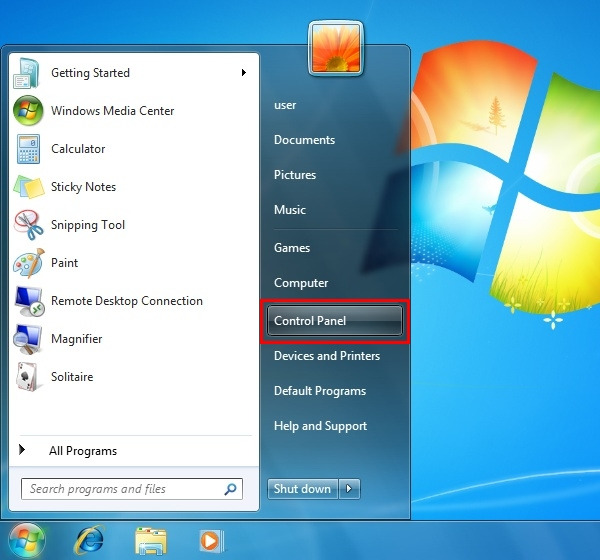Open the Paint palette icon
The height and width of the screenshot is (560, 600).
(28, 263)
